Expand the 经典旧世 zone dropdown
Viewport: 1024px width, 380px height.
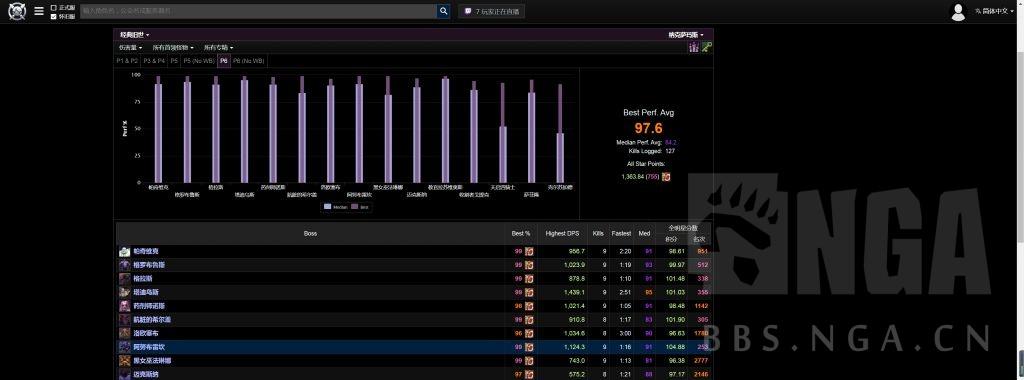(135, 35)
